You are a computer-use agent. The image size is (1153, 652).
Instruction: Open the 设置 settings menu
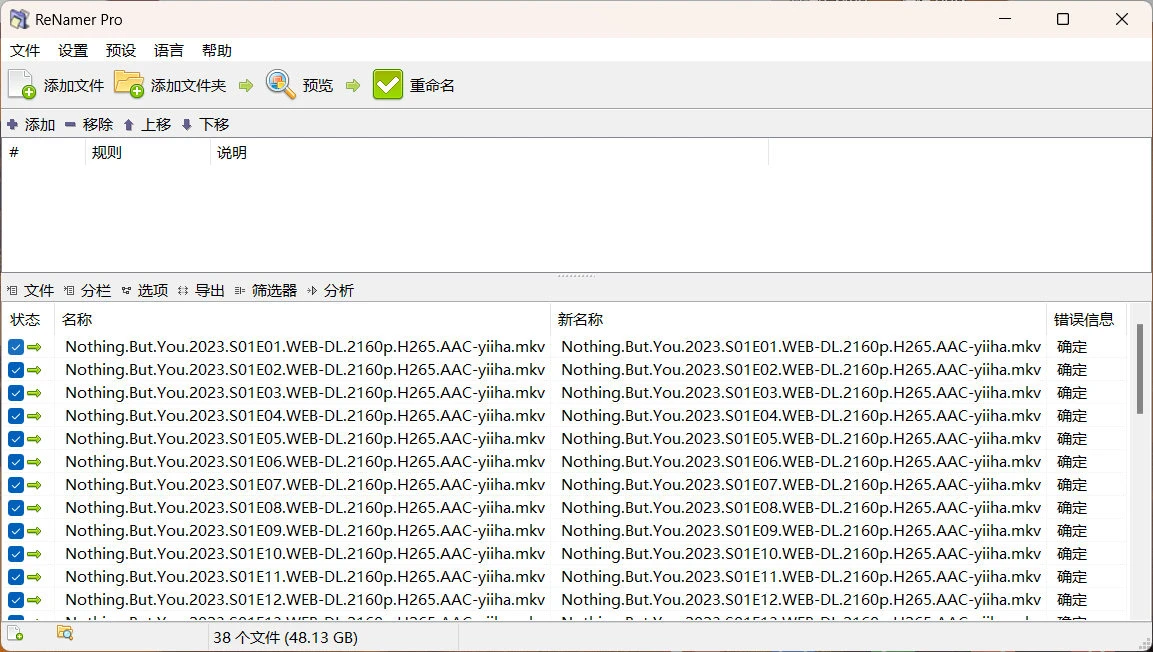[73, 51]
